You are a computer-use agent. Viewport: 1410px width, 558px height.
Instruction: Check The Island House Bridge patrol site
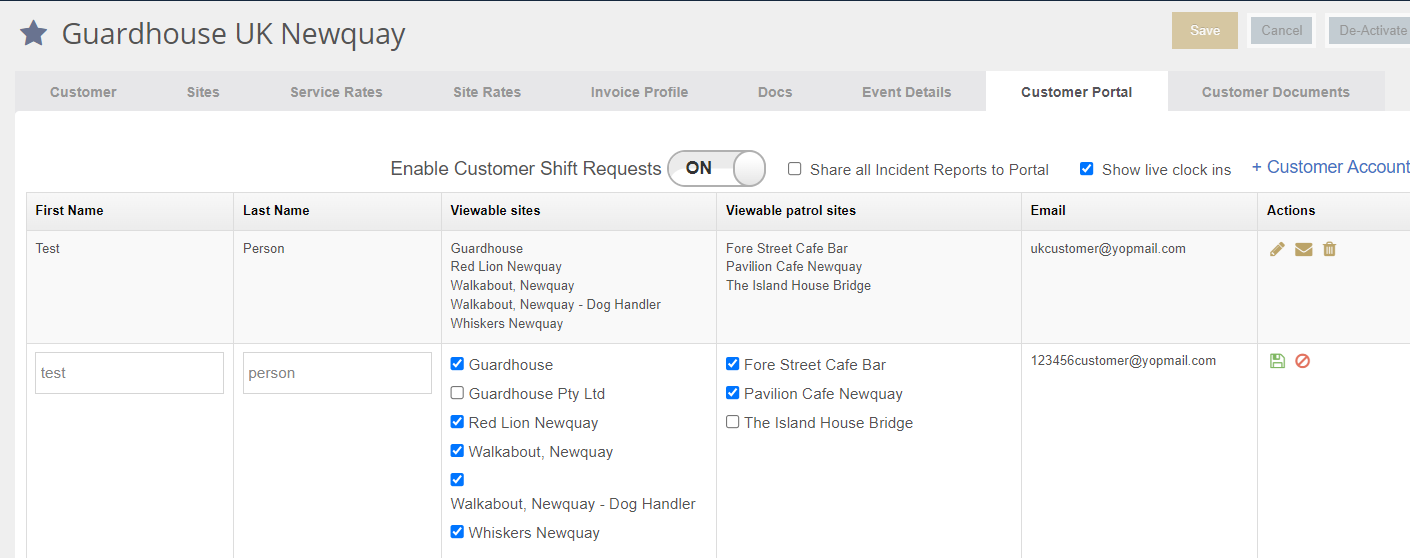pos(733,422)
